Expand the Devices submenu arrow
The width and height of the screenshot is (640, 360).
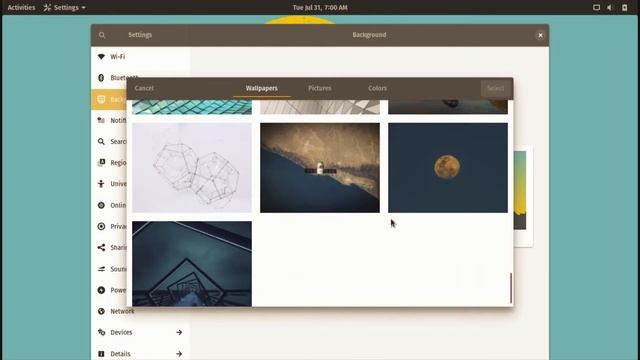coord(179,332)
